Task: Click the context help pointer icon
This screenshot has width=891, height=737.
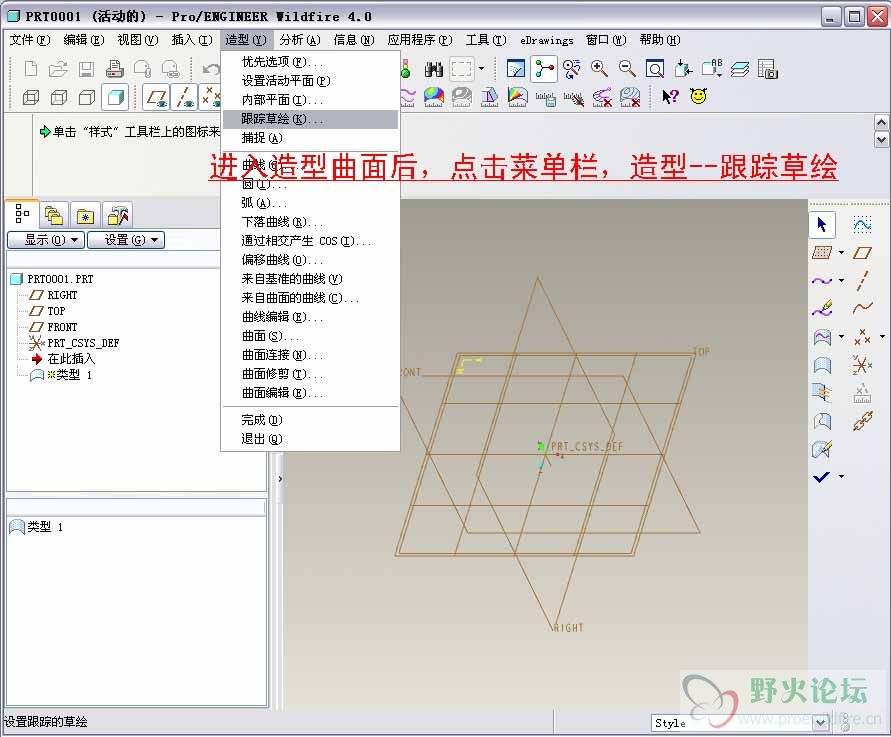Action: [x=671, y=97]
